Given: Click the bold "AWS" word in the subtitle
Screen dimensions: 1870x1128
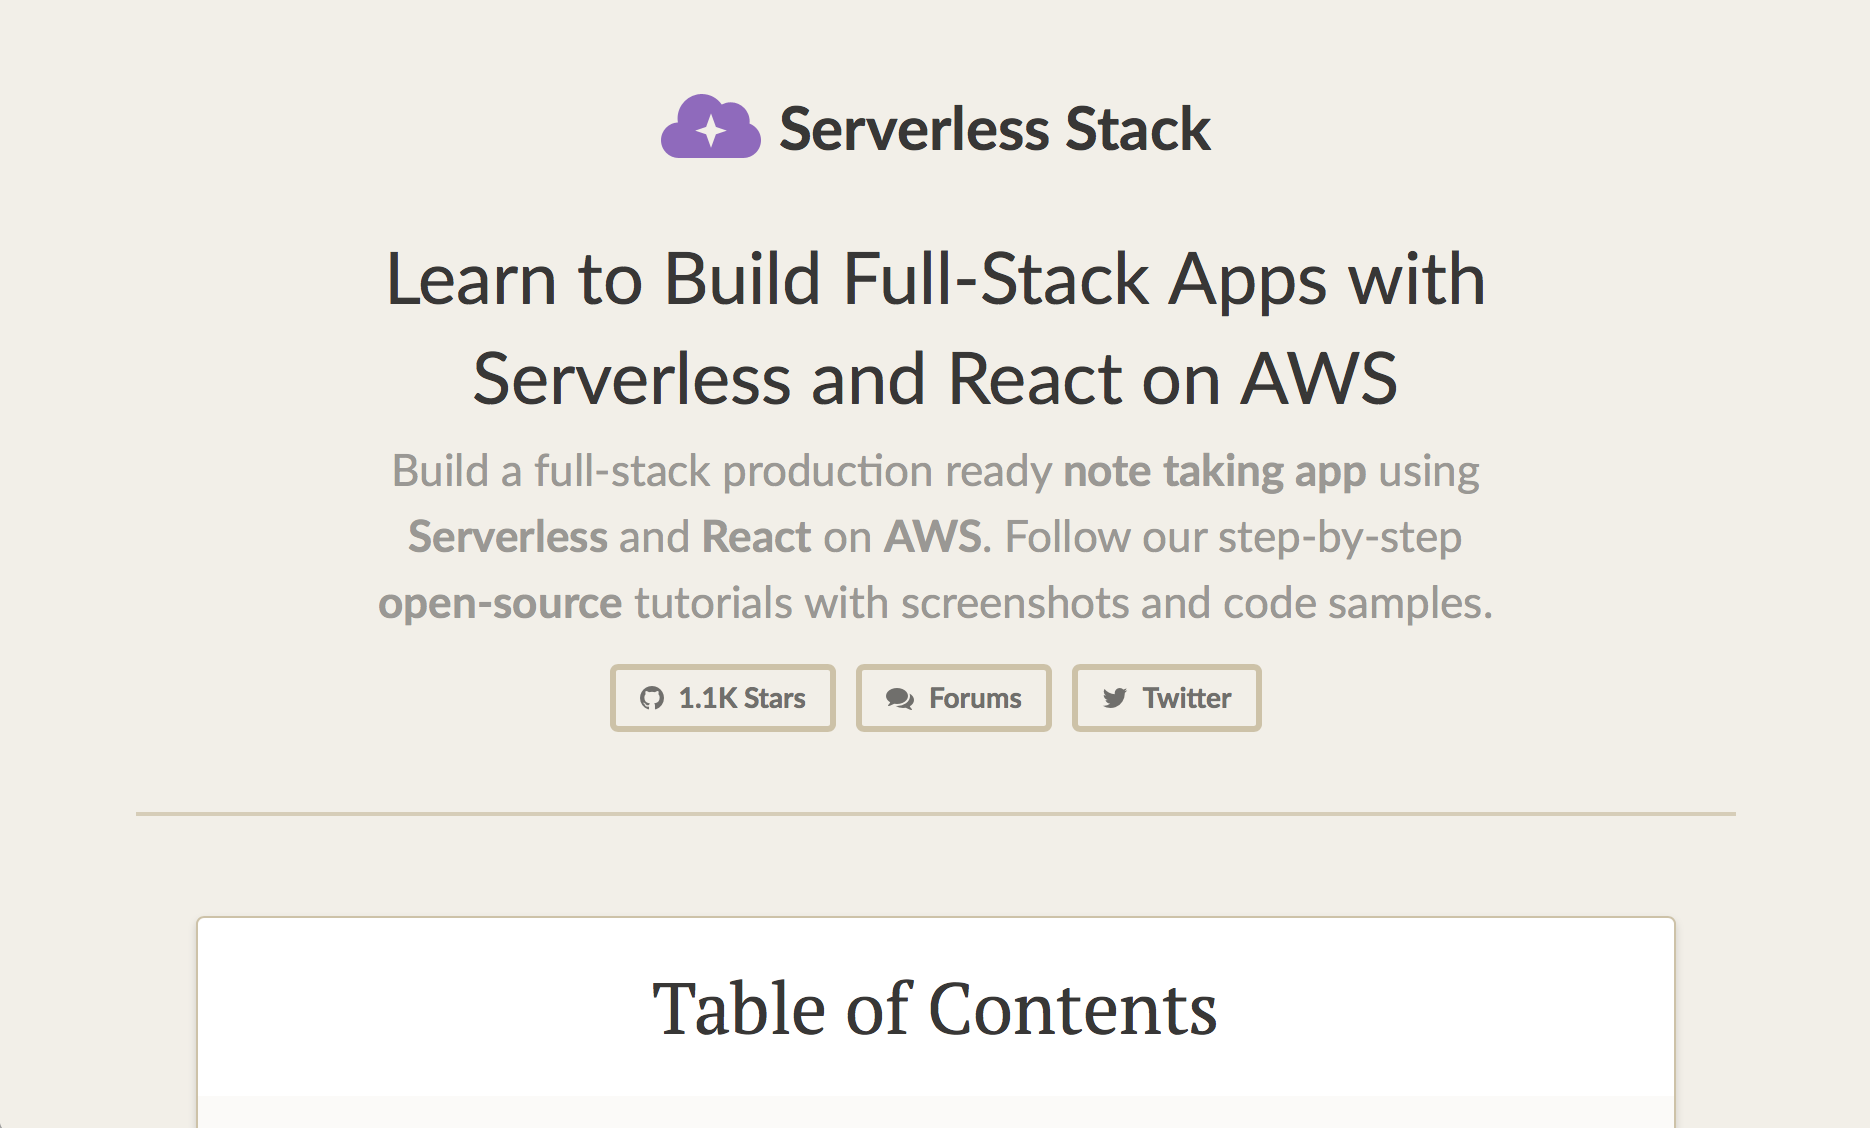Looking at the screenshot, I should pos(933,537).
